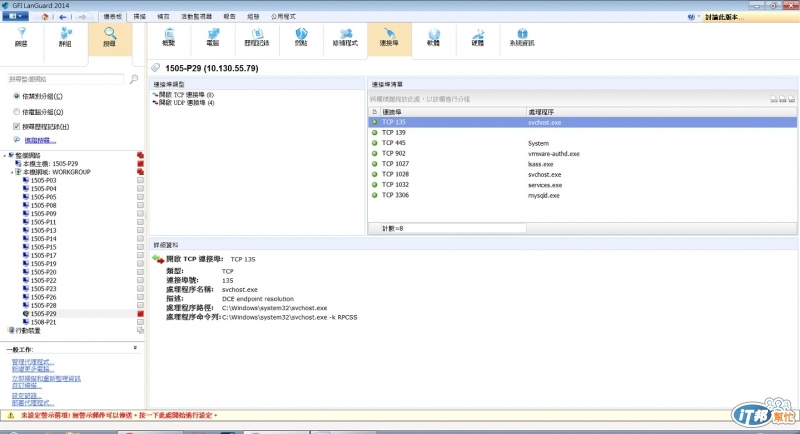Image resolution: width=800 pixels, height=434 pixels.
Task: Open the Computers view icon
Action: [x=213, y=38]
